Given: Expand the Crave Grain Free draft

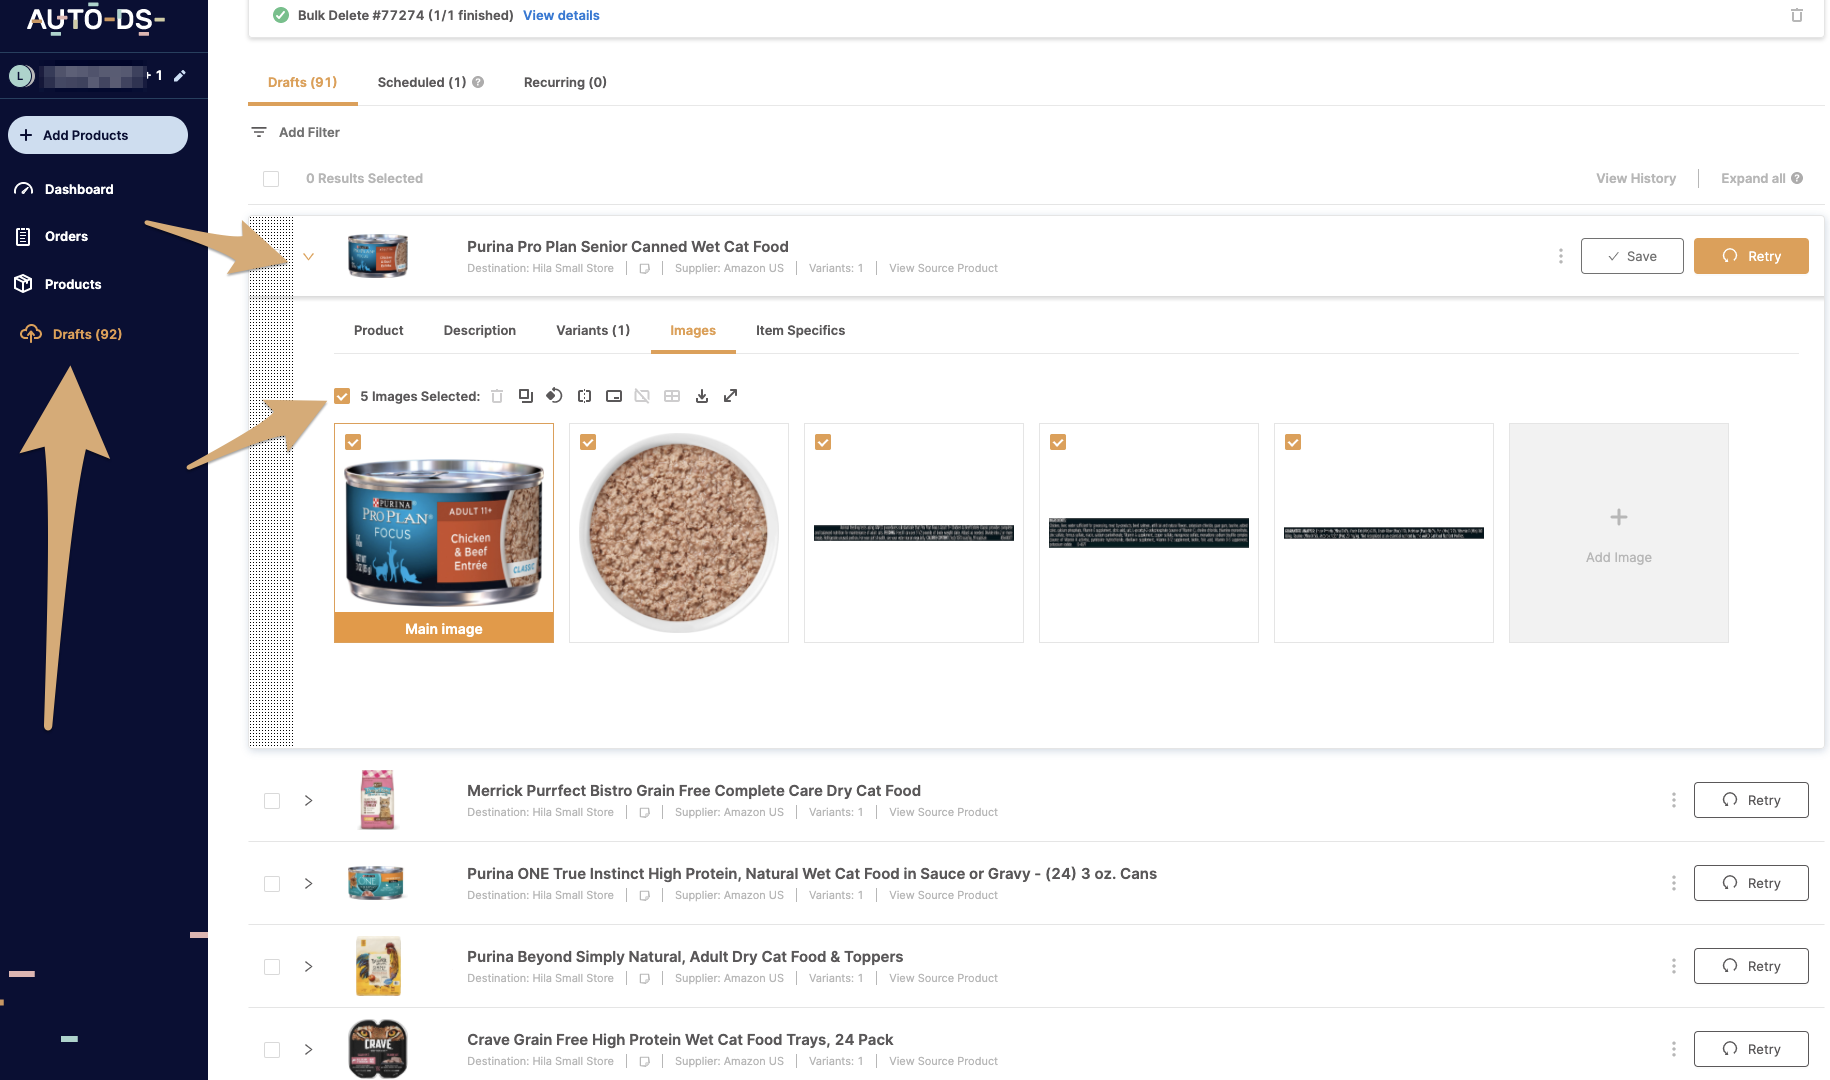Looking at the screenshot, I should 309,1050.
